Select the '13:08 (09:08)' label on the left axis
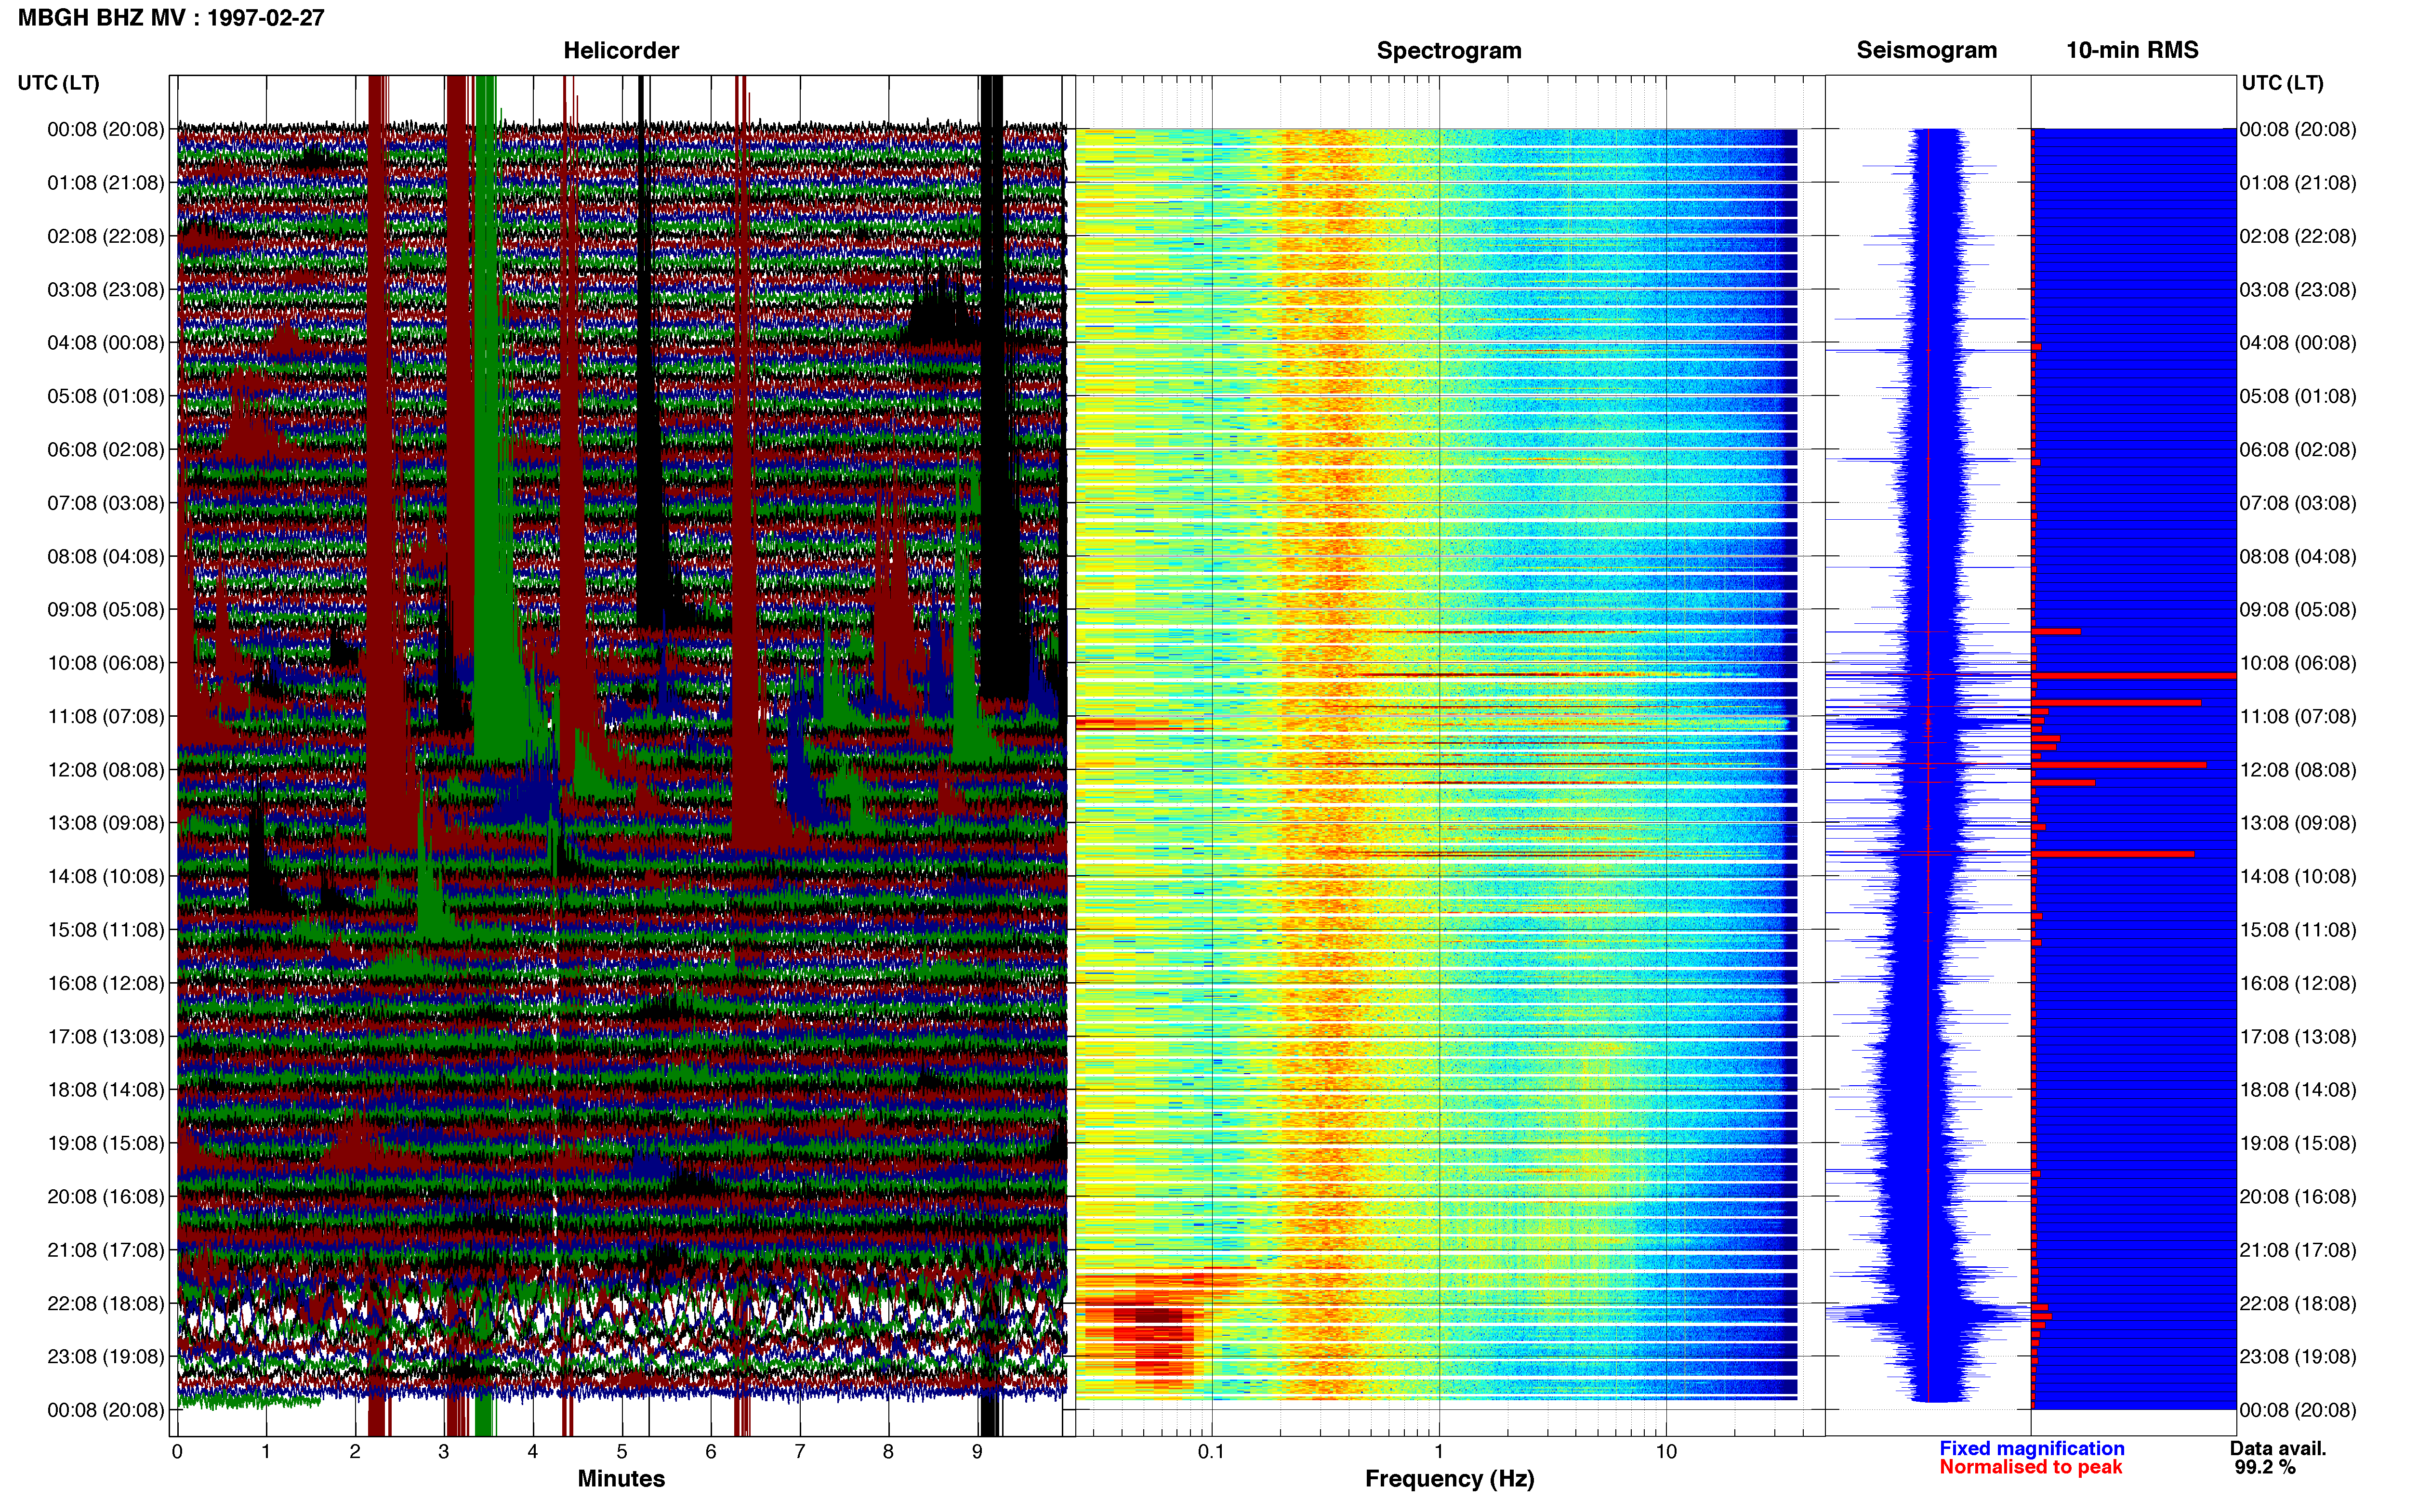The height and width of the screenshot is (1512, 2418). pyautogui.click(x=105, y=823)
